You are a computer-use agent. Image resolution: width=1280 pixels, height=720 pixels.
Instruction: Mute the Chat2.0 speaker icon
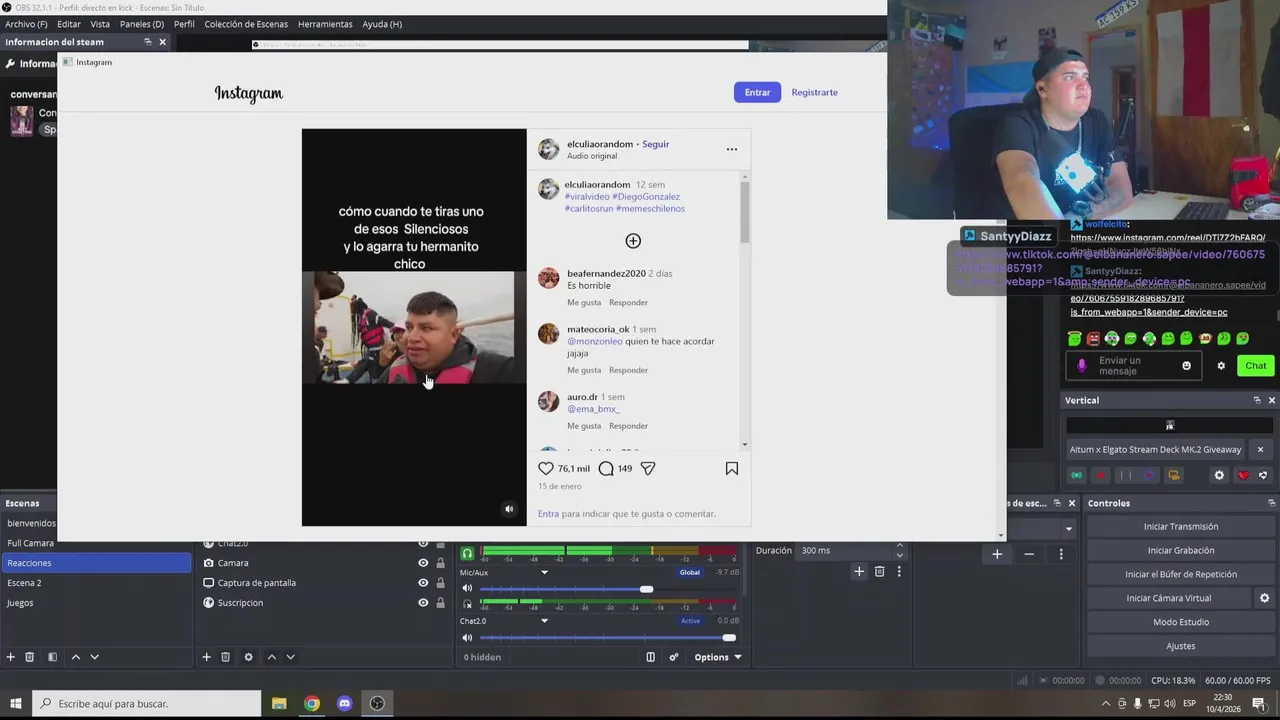tap(467, 637)
